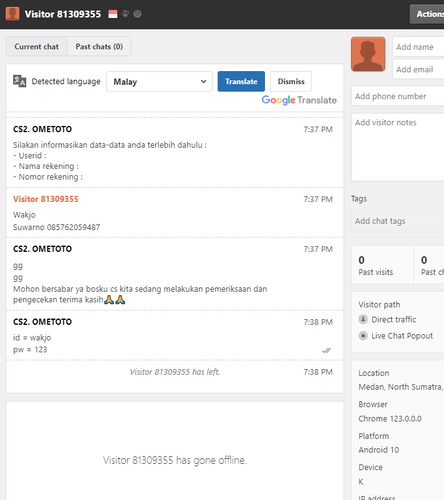The height and width of the screenshot is (500, 444).
Task: Click the Chrome 123.0.0.0 browser value
Action: point(390,419)
